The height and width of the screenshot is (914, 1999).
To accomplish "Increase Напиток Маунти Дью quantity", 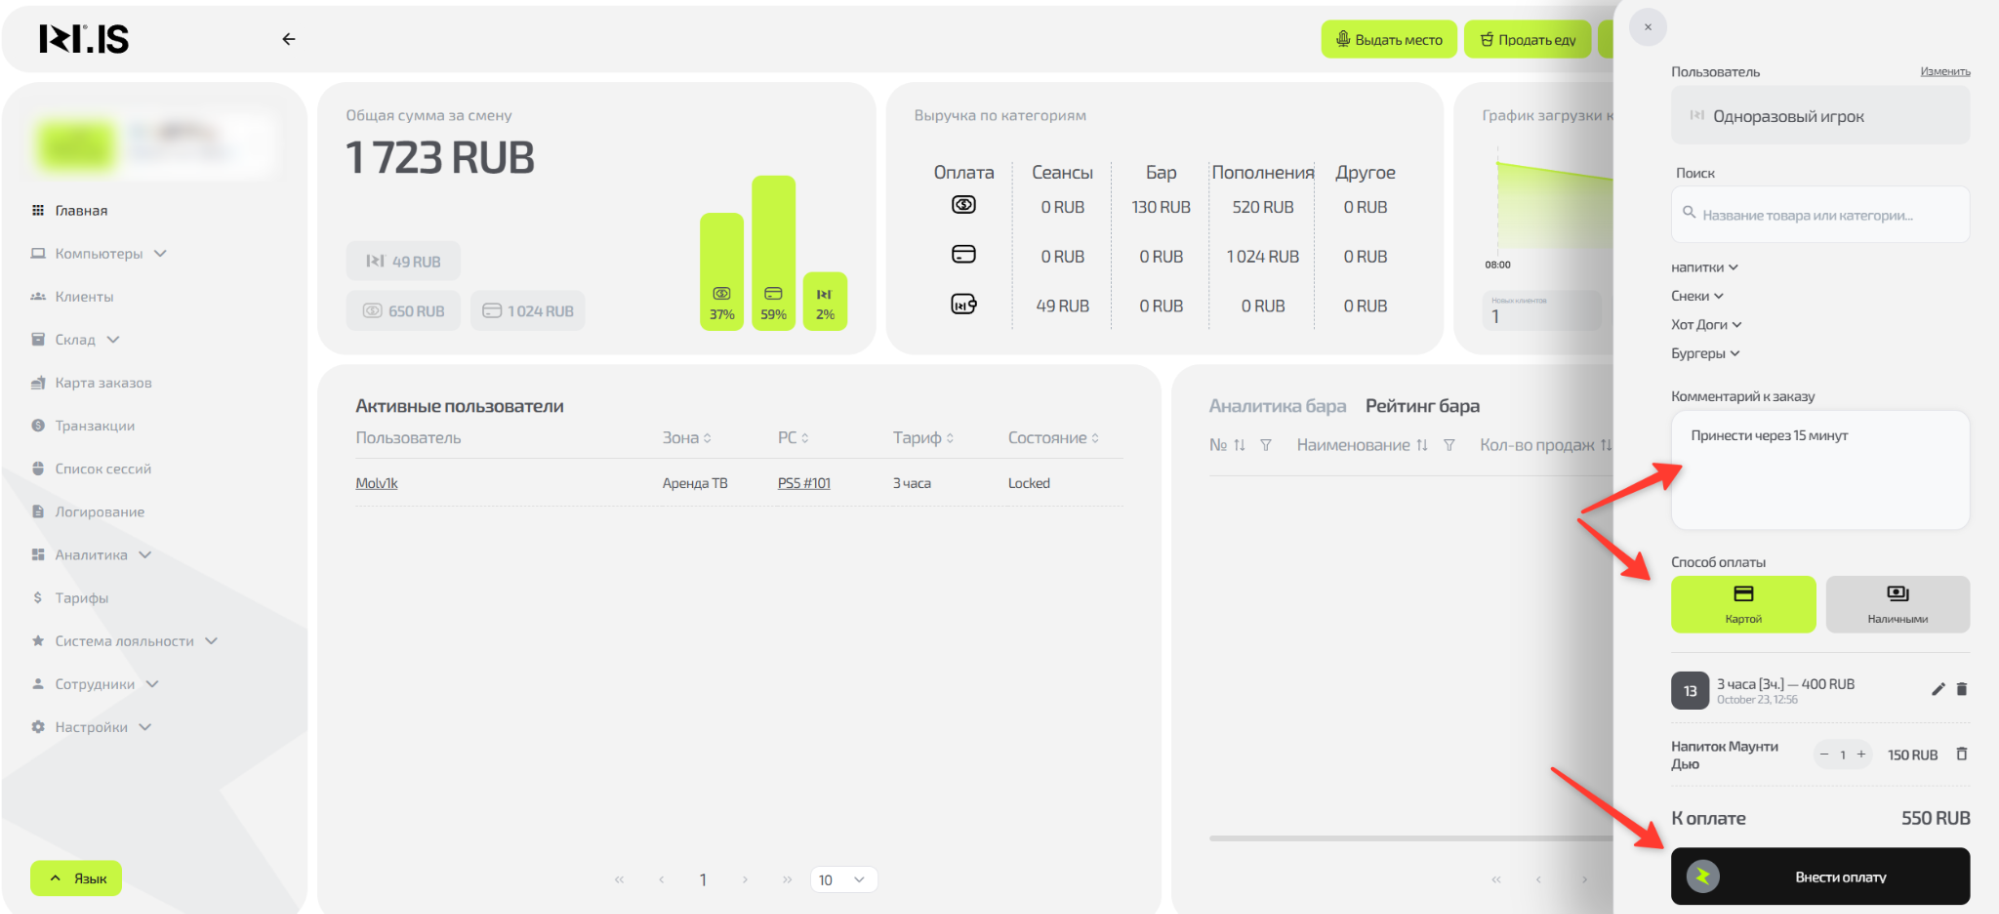I will coord(1861,754).
